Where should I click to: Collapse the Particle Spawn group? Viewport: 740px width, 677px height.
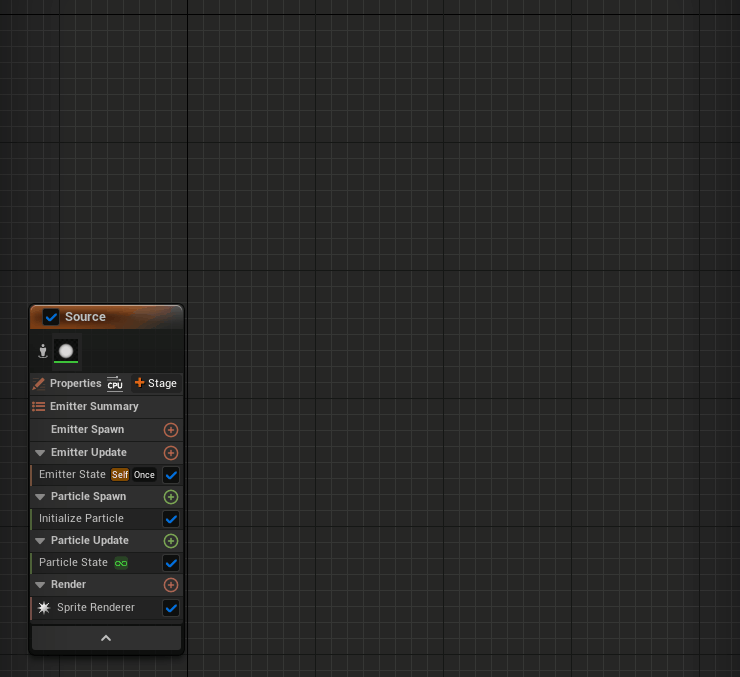click(40, 497)
